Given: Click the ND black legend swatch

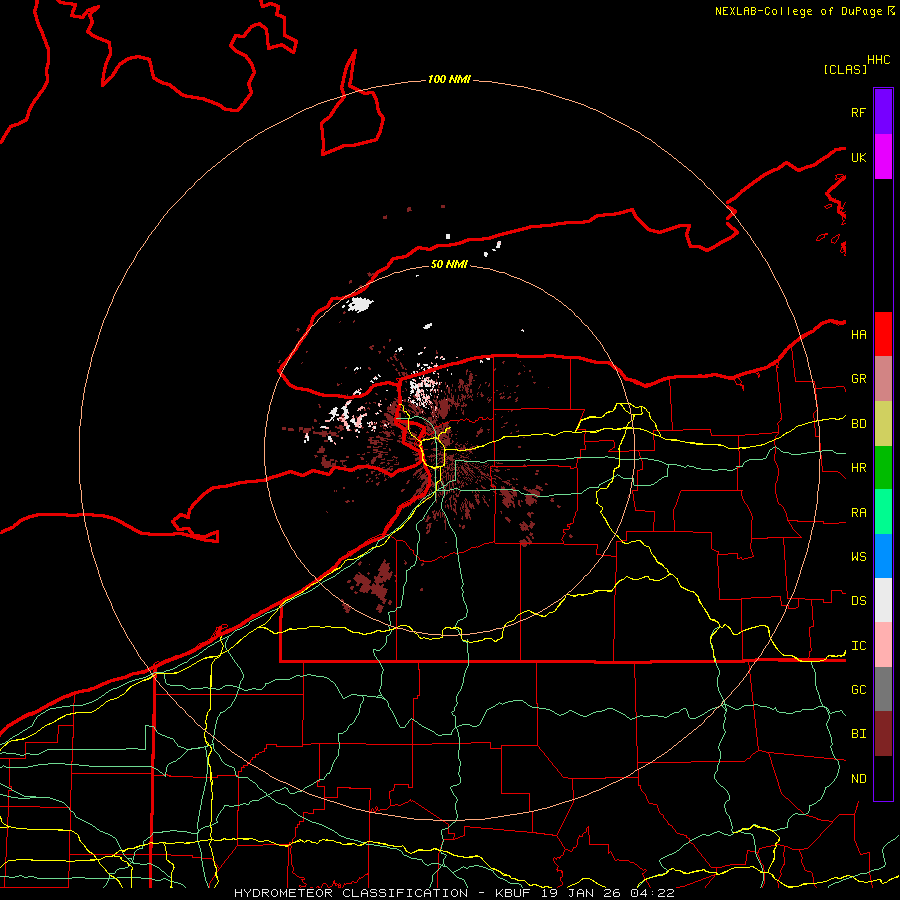Looking at the screenshot, I should point(883,778).
